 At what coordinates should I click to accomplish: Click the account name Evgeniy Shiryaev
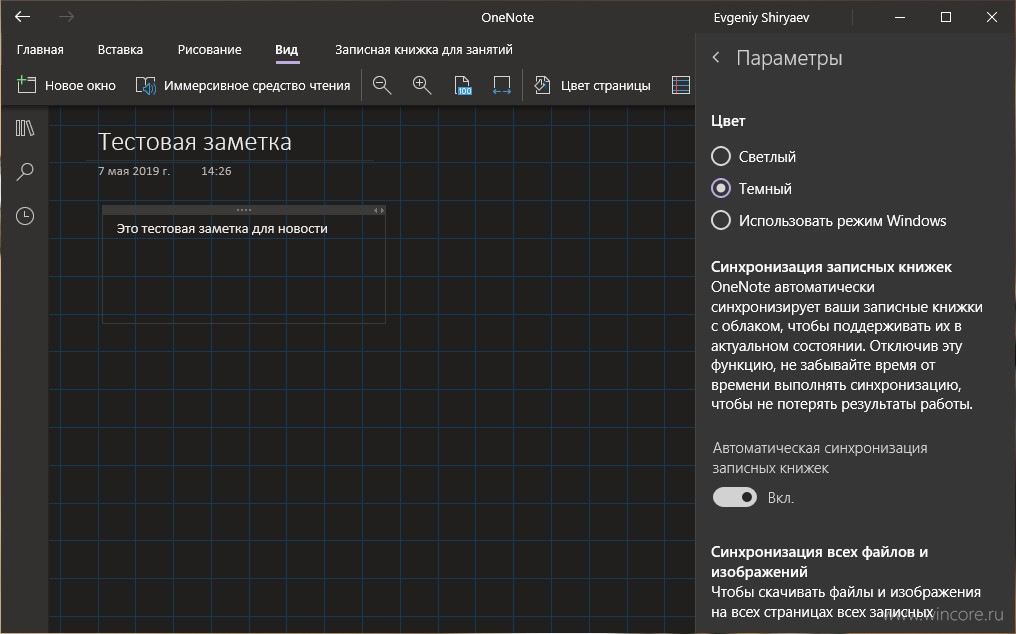click(x=761, y=18)
